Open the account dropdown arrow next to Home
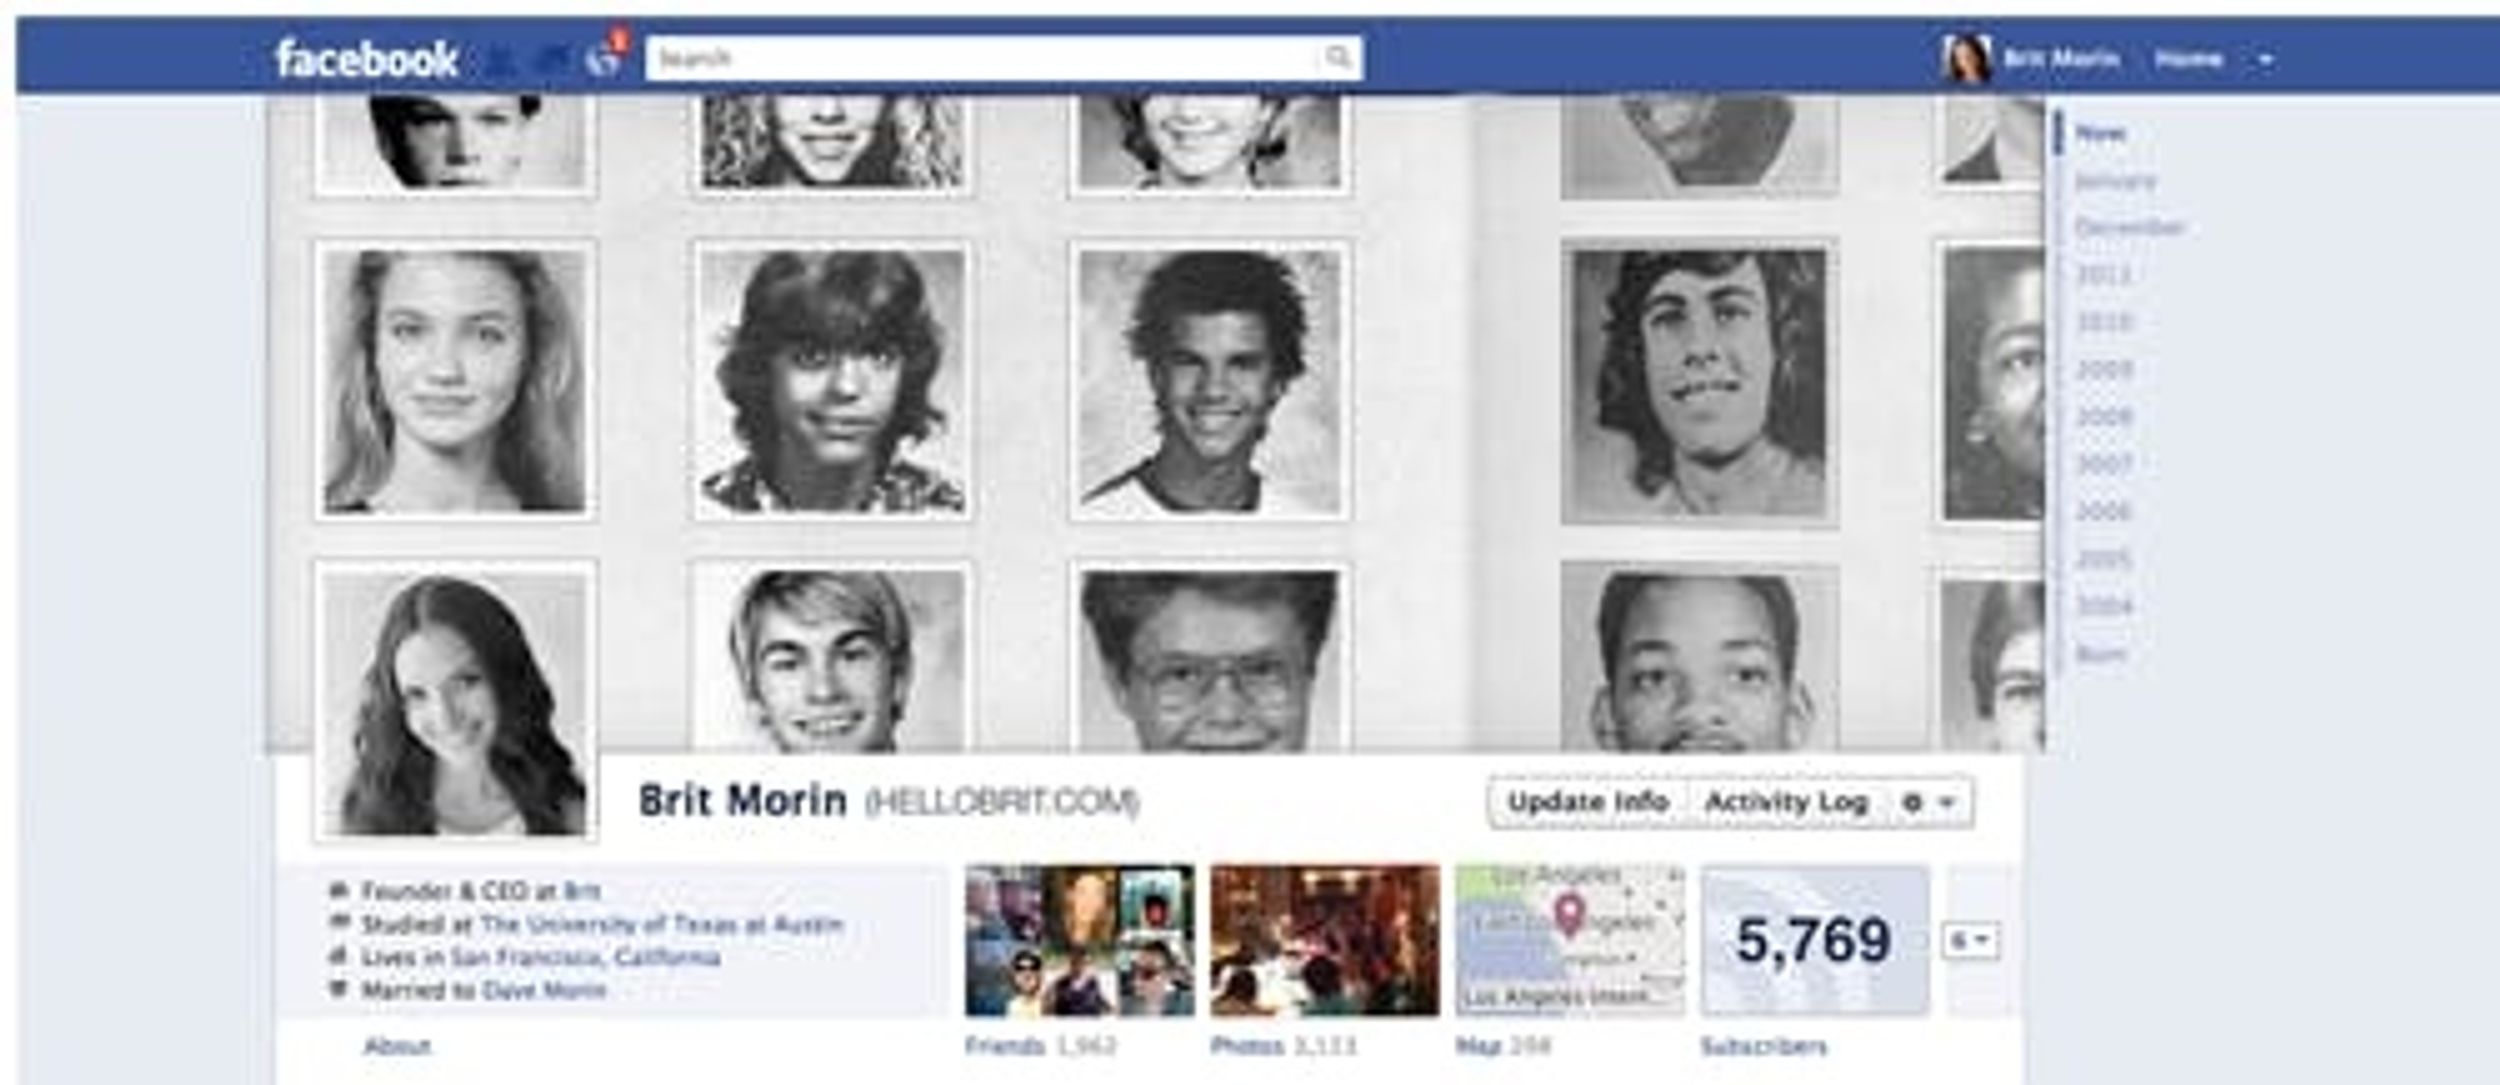Viewport: 2500px width, 1085px height. click(x=2266, y=60)
